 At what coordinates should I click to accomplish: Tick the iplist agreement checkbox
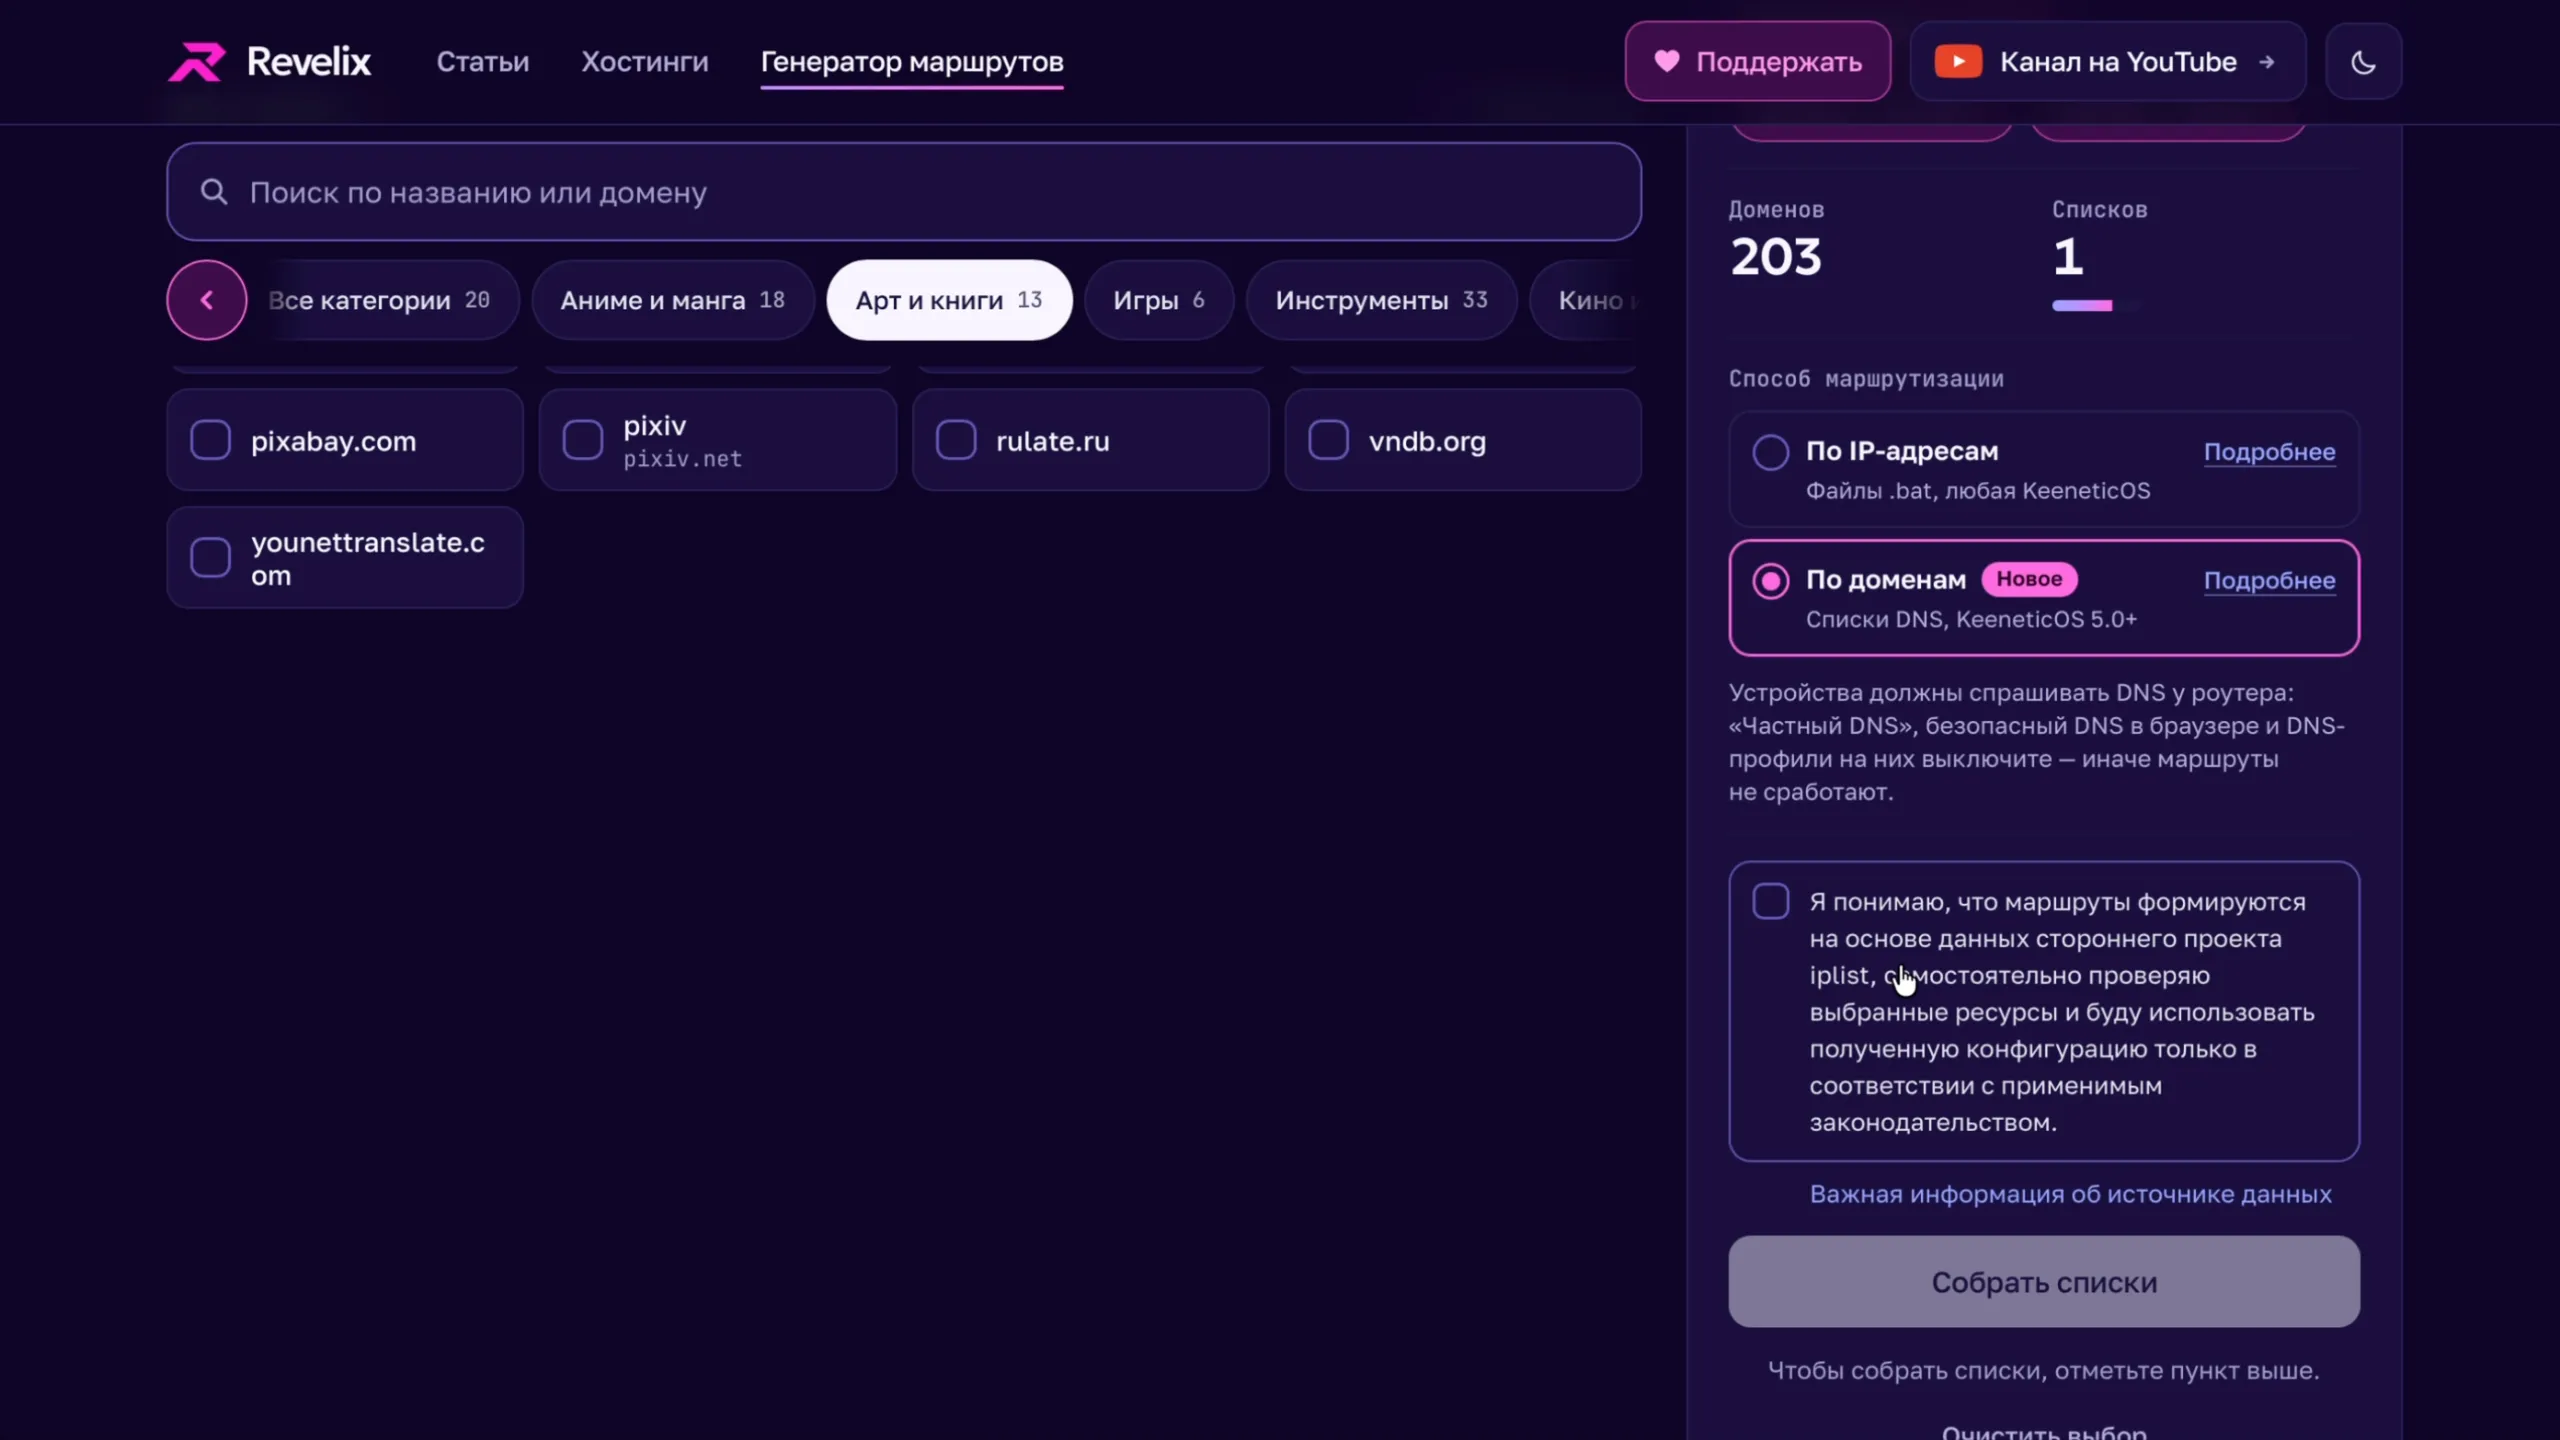[x=1770, y=901]
